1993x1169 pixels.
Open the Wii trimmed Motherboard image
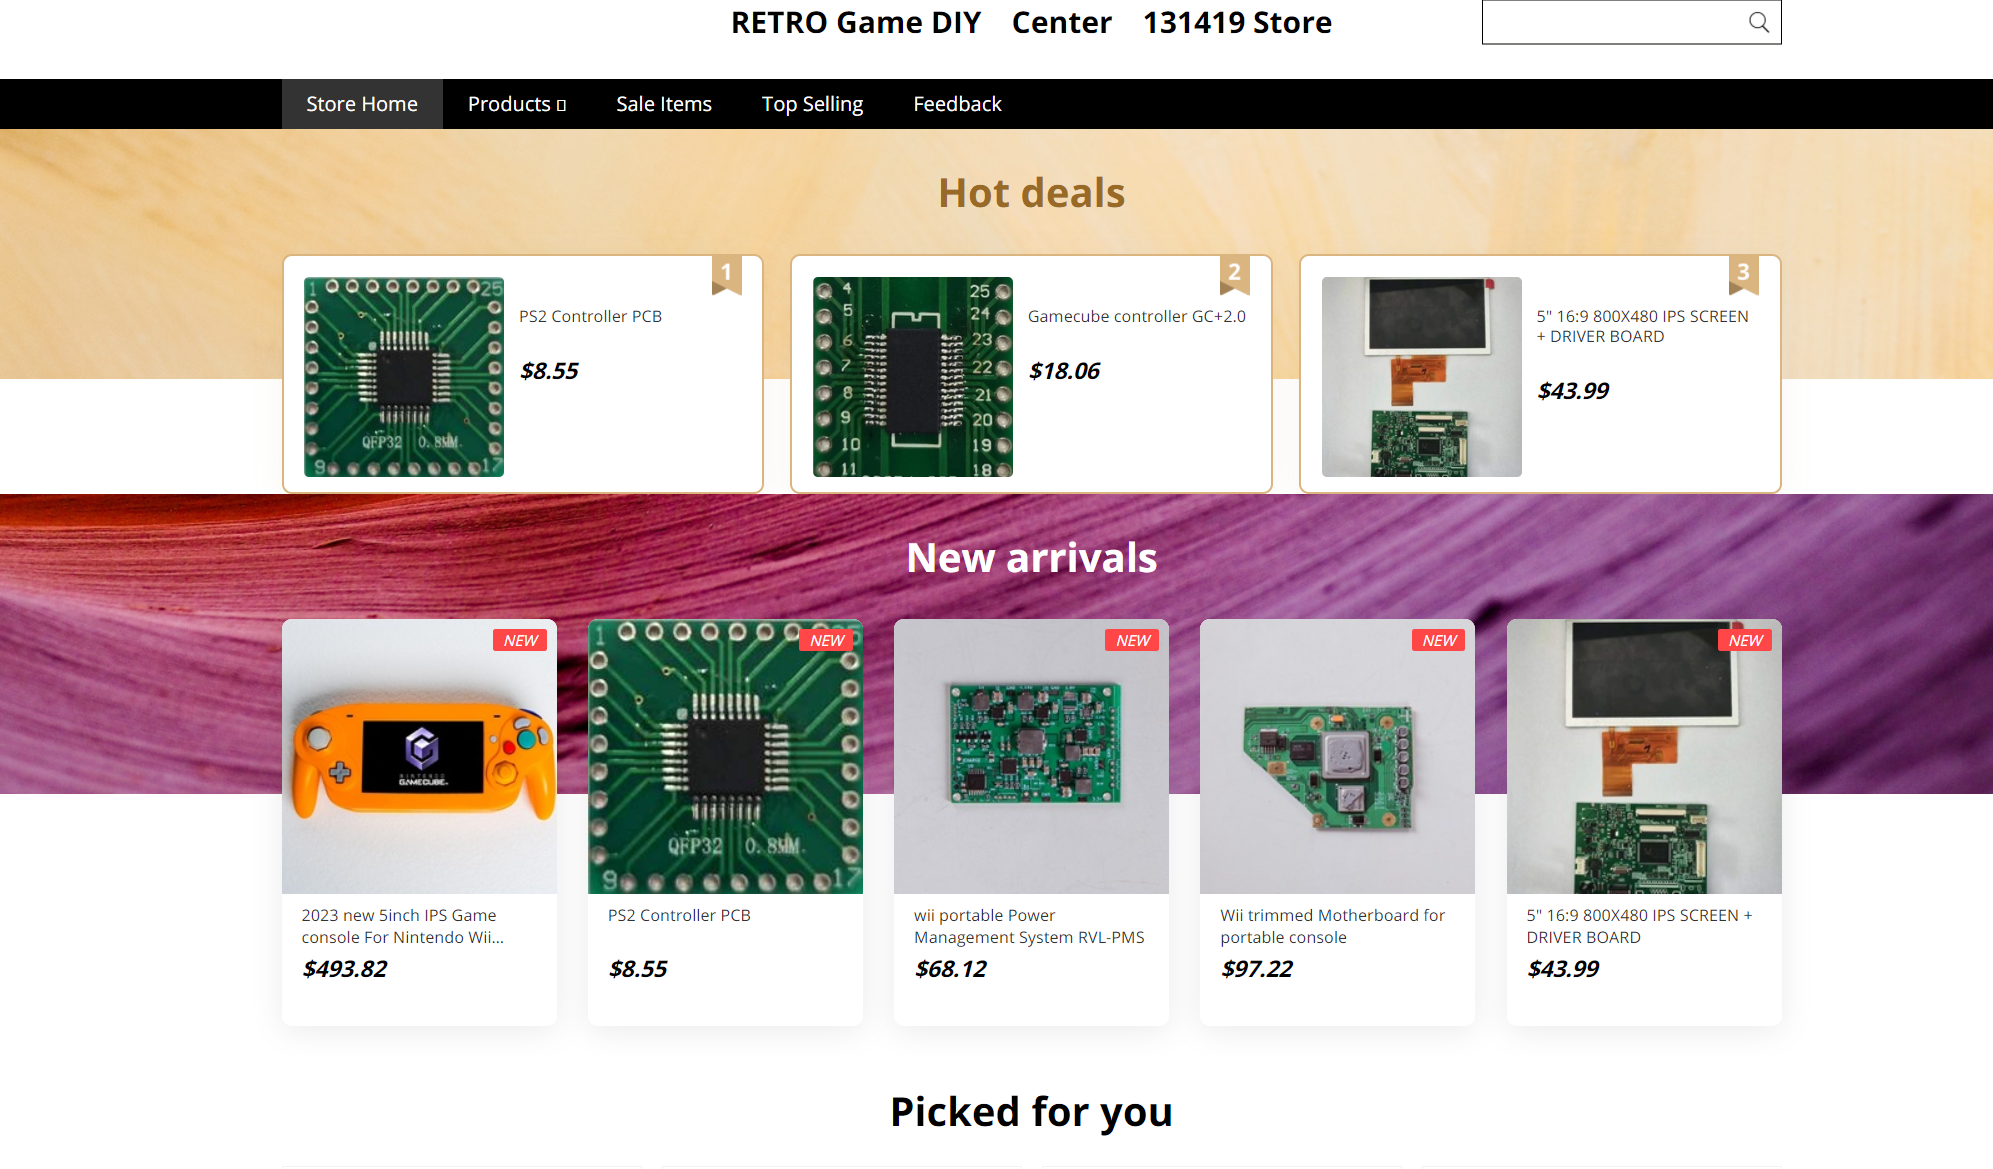point(1337,757)
